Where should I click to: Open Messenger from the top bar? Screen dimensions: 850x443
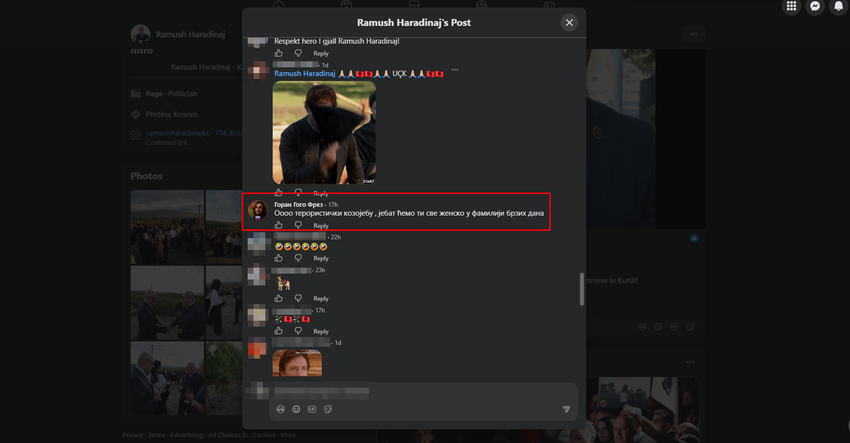815,7
